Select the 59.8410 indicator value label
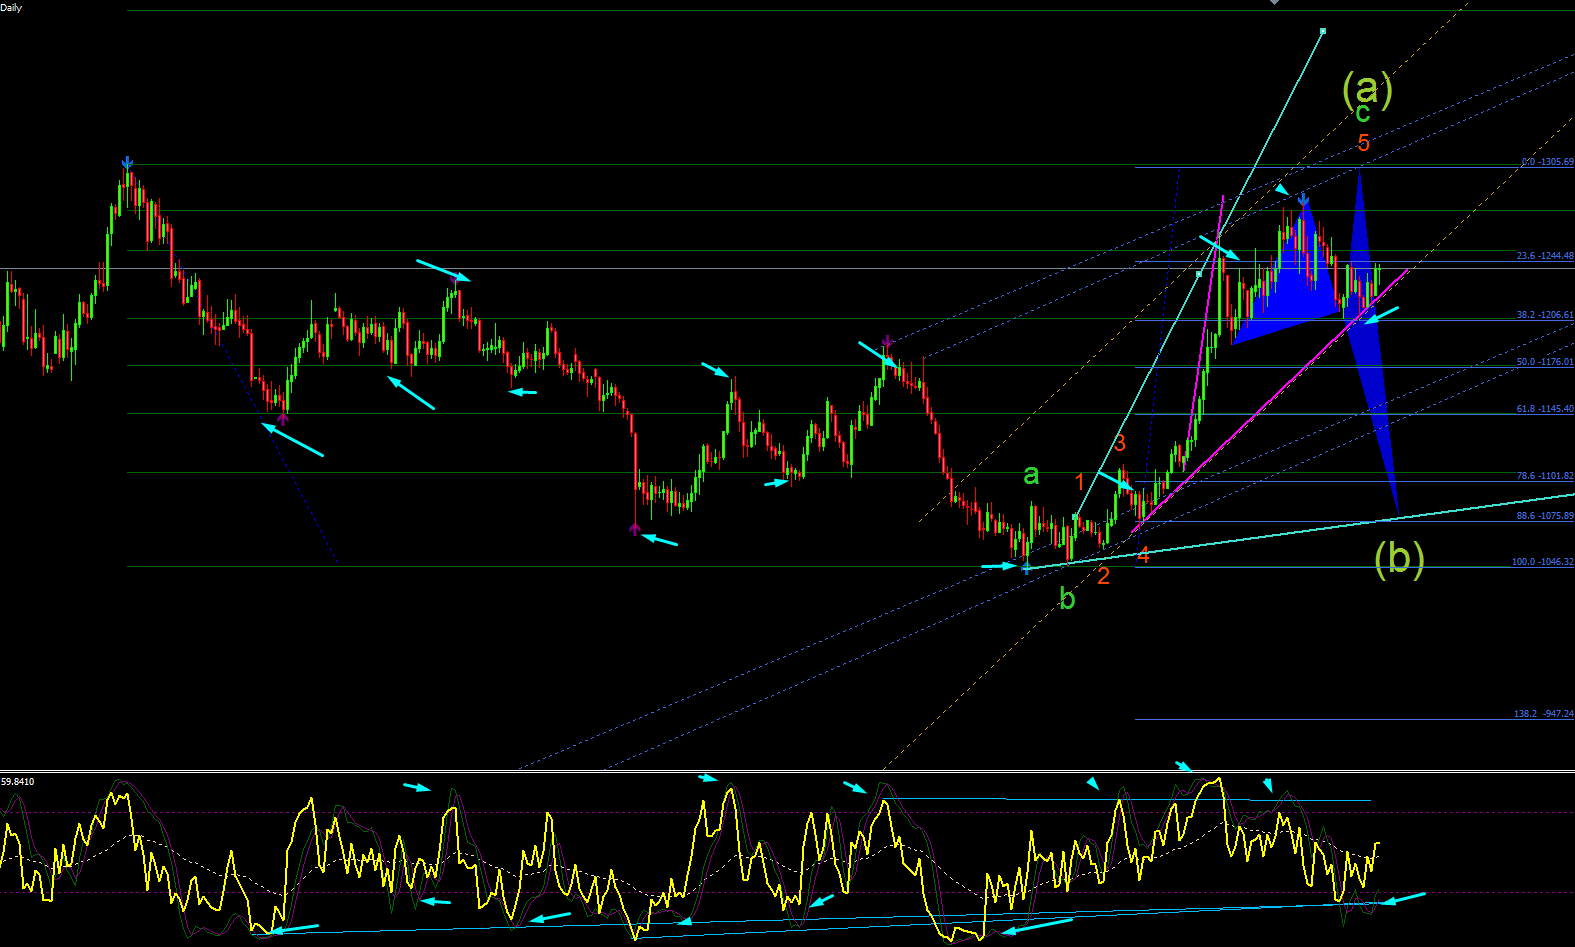 17,781
